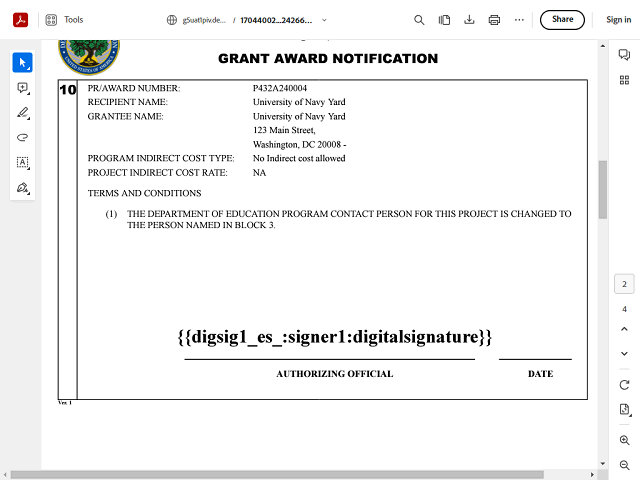Click the DATE label

coord(540,374)
